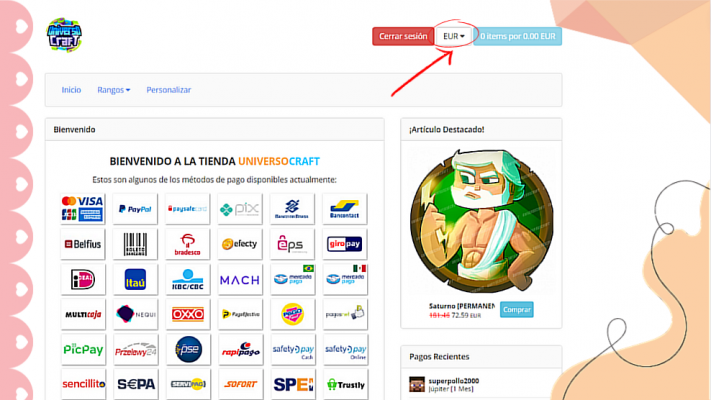The width and height of the screenshot is (711, 400).
Task: Select the Przelewy24 payment icon
Action: 135,350
